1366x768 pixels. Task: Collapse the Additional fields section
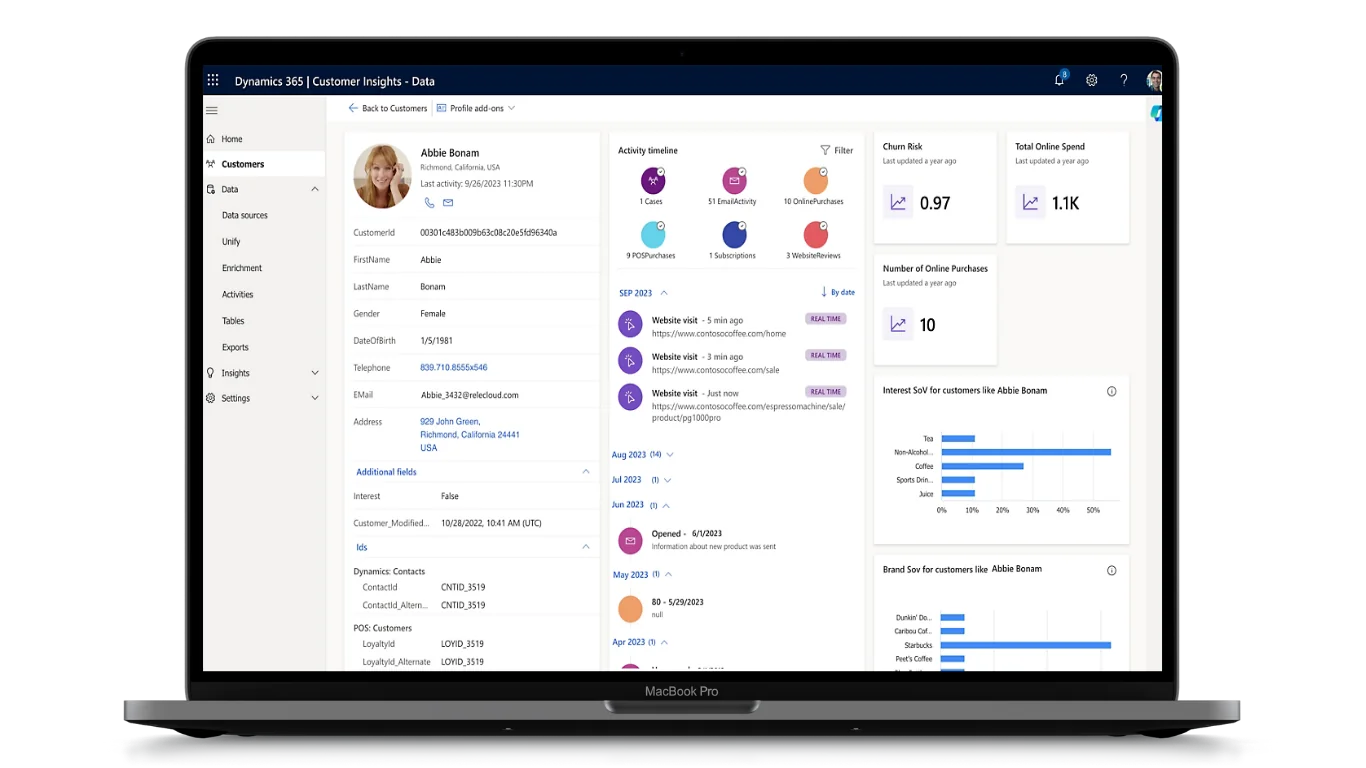(586, 471)
